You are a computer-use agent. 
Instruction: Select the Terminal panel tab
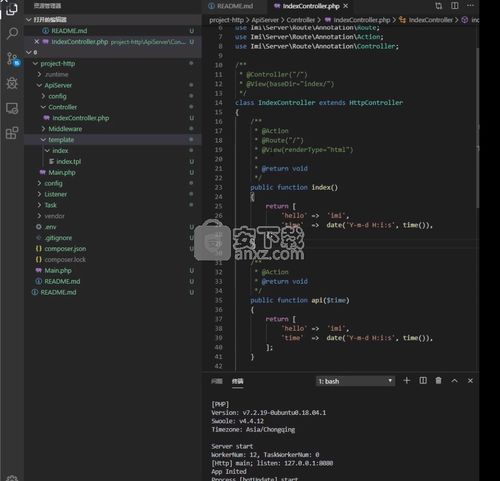[x=237, y=381]
